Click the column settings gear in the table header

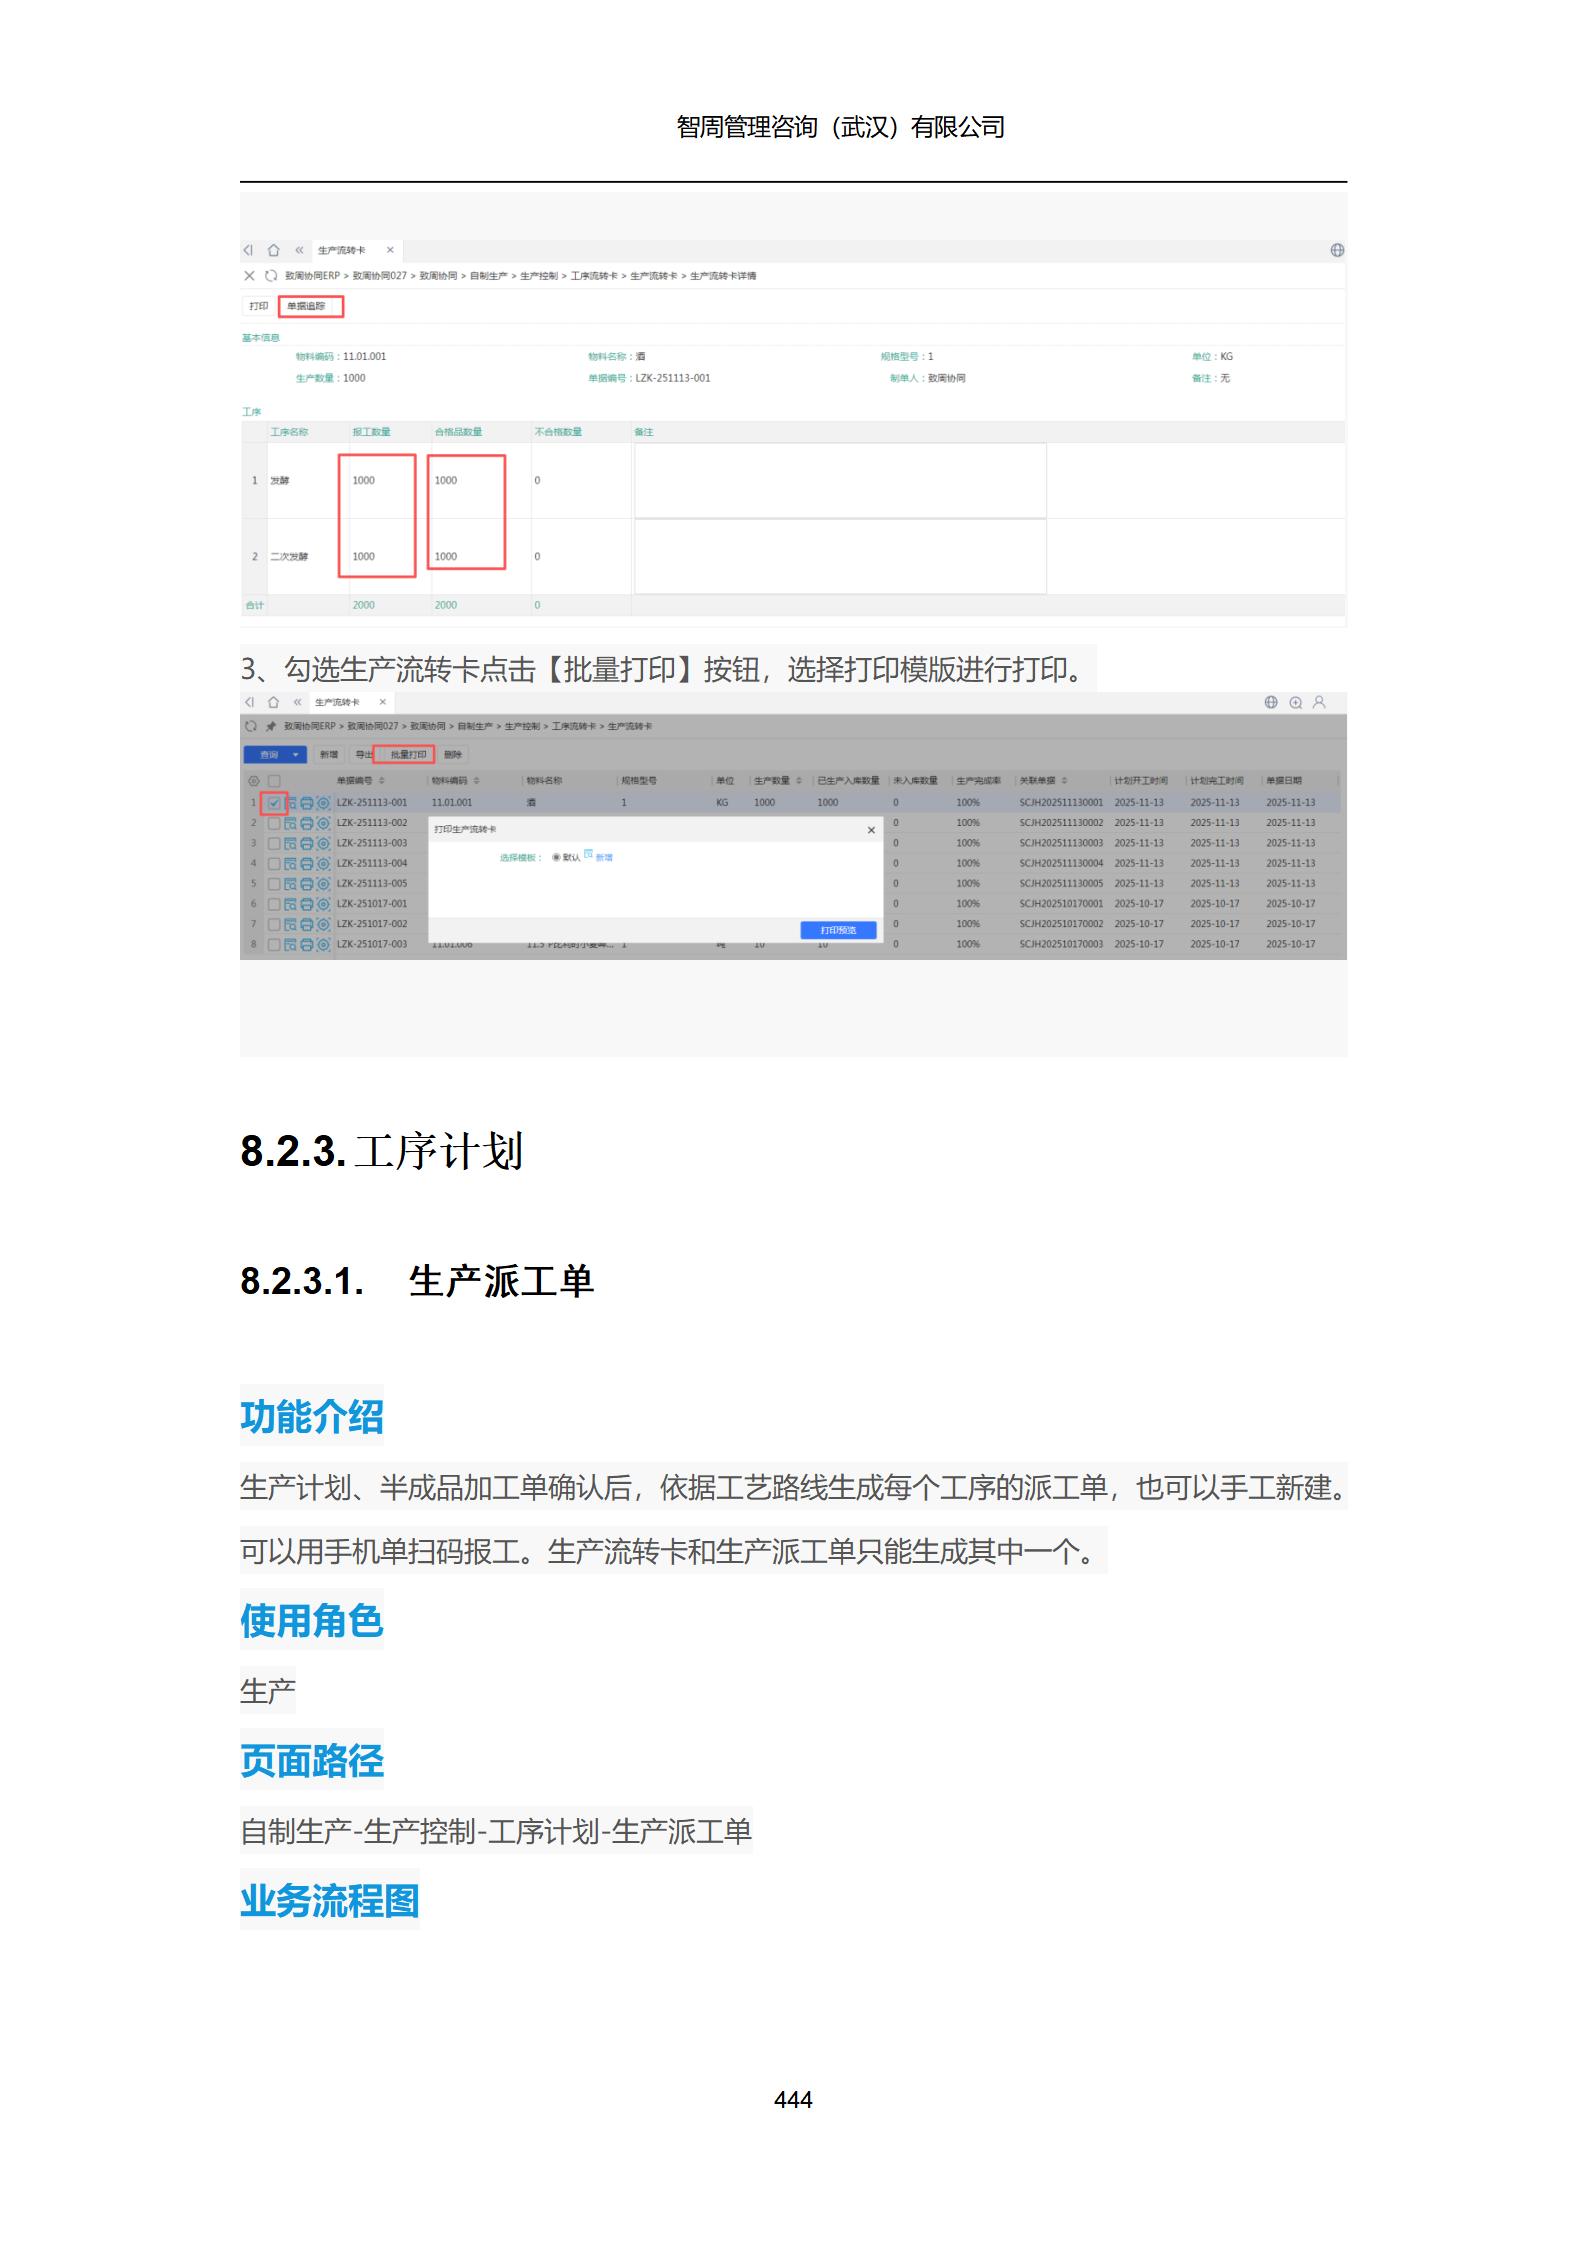point(253,781)
